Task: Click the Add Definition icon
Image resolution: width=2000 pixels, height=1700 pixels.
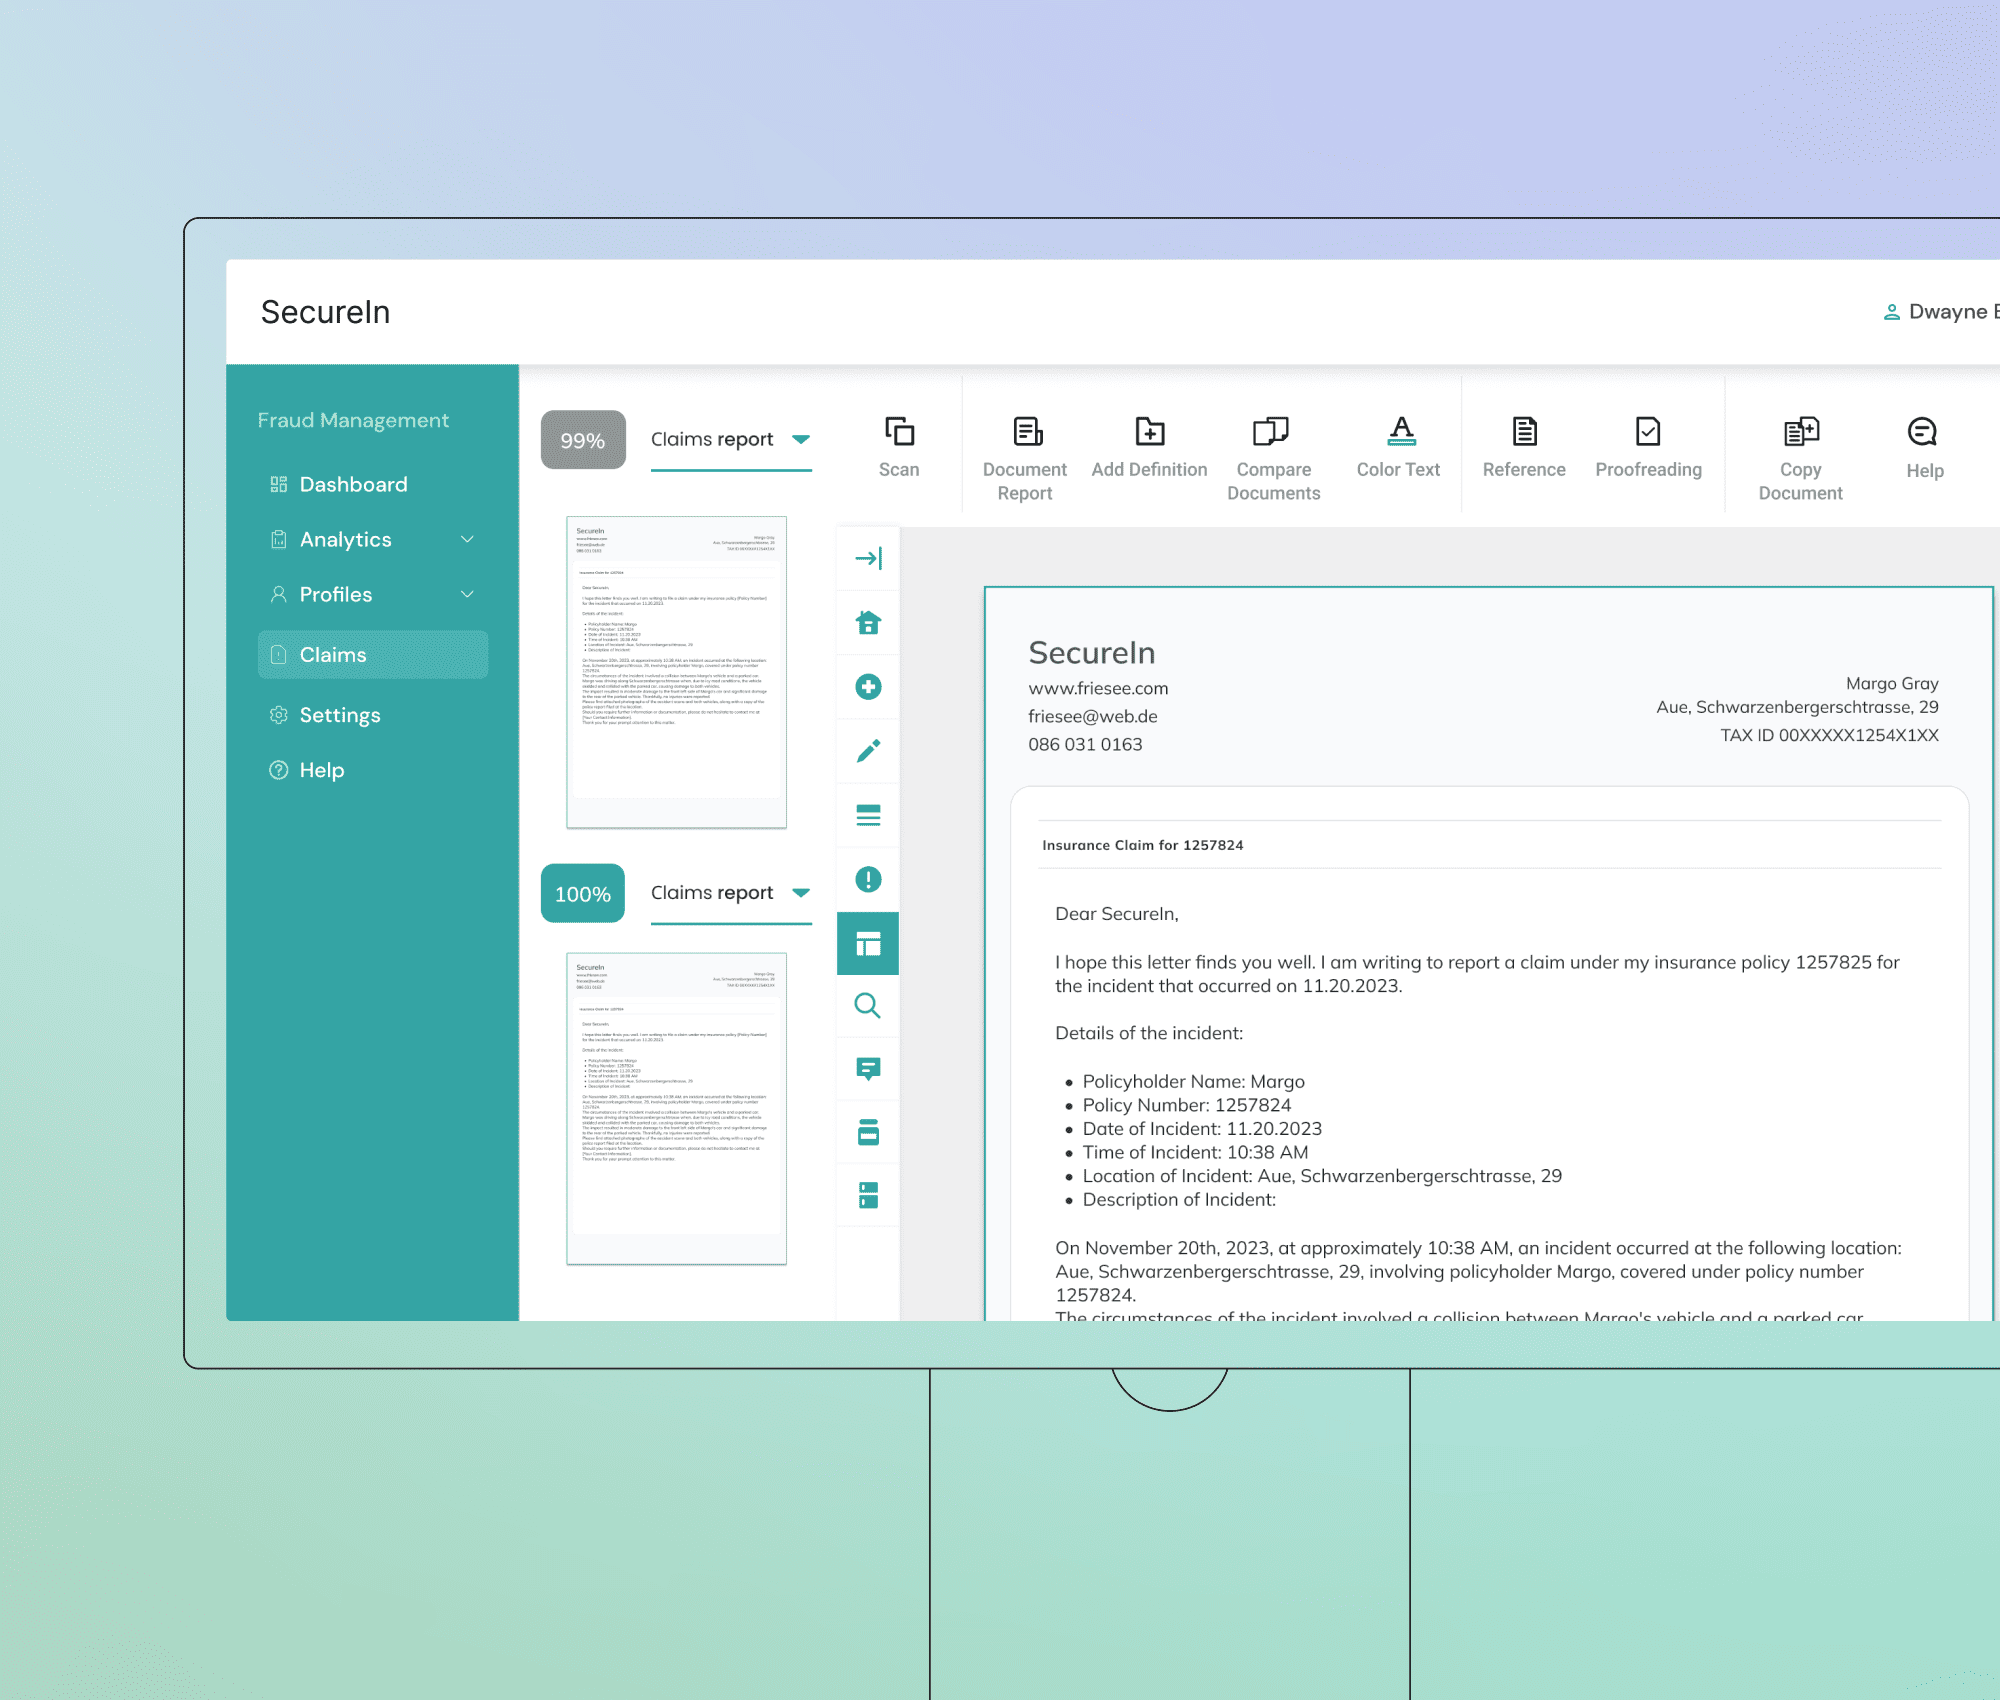Action: (x=1149, y=432)
